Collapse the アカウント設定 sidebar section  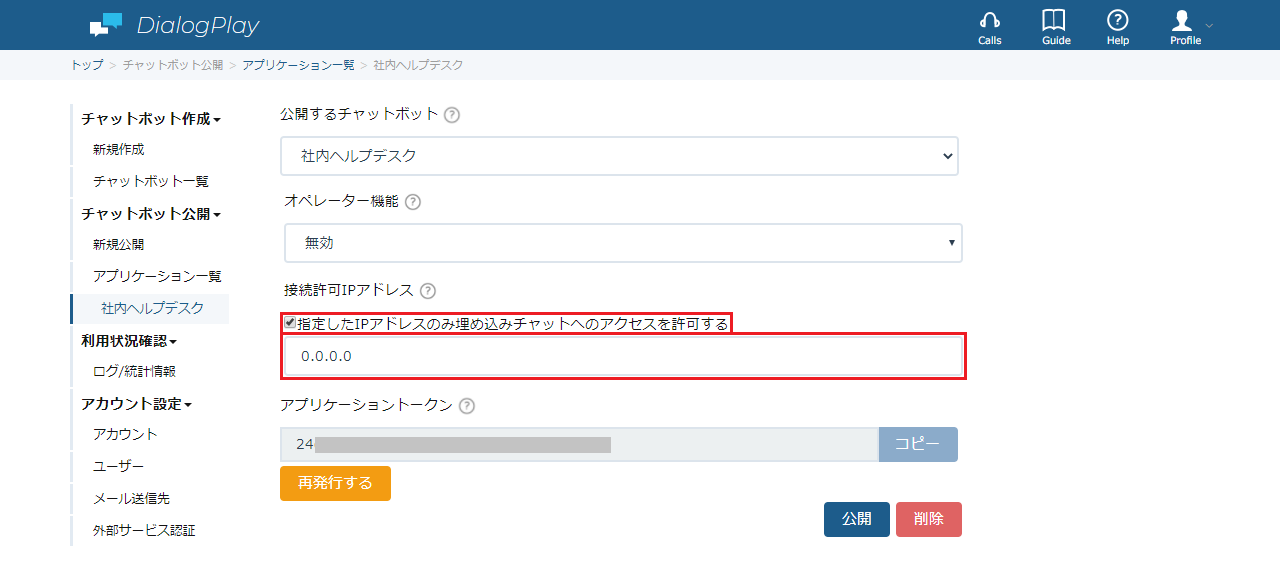pos(137,404)
